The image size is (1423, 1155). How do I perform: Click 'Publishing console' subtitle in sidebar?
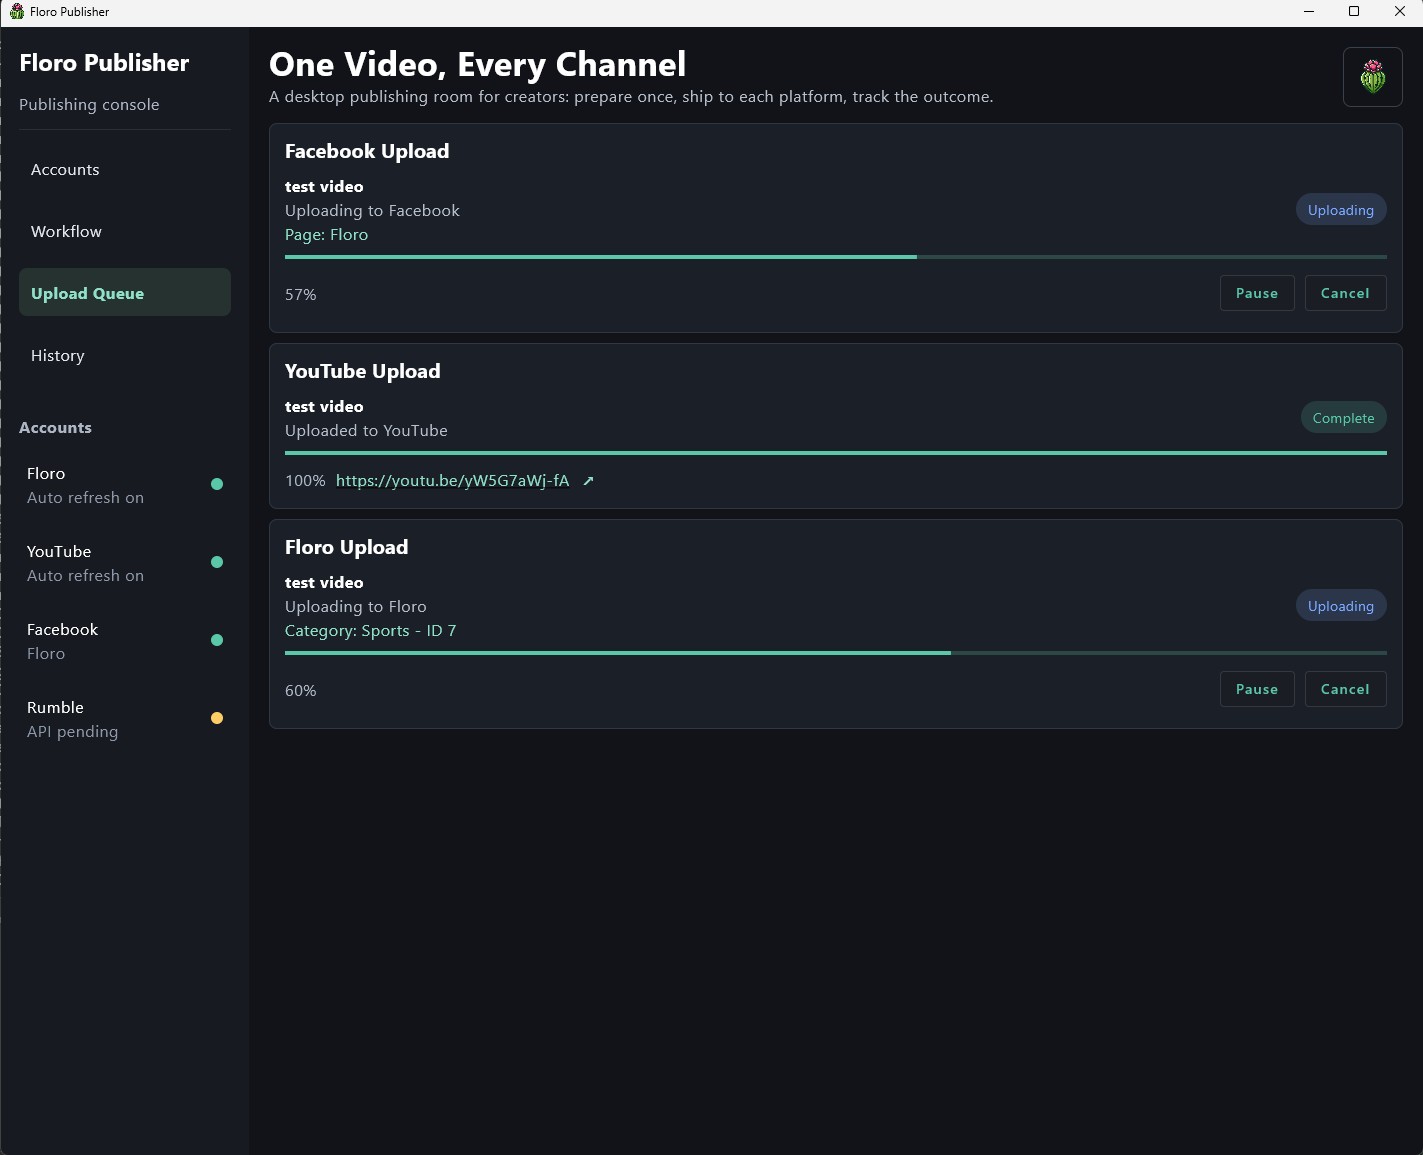pyautogui.click(x=89, y=105)
